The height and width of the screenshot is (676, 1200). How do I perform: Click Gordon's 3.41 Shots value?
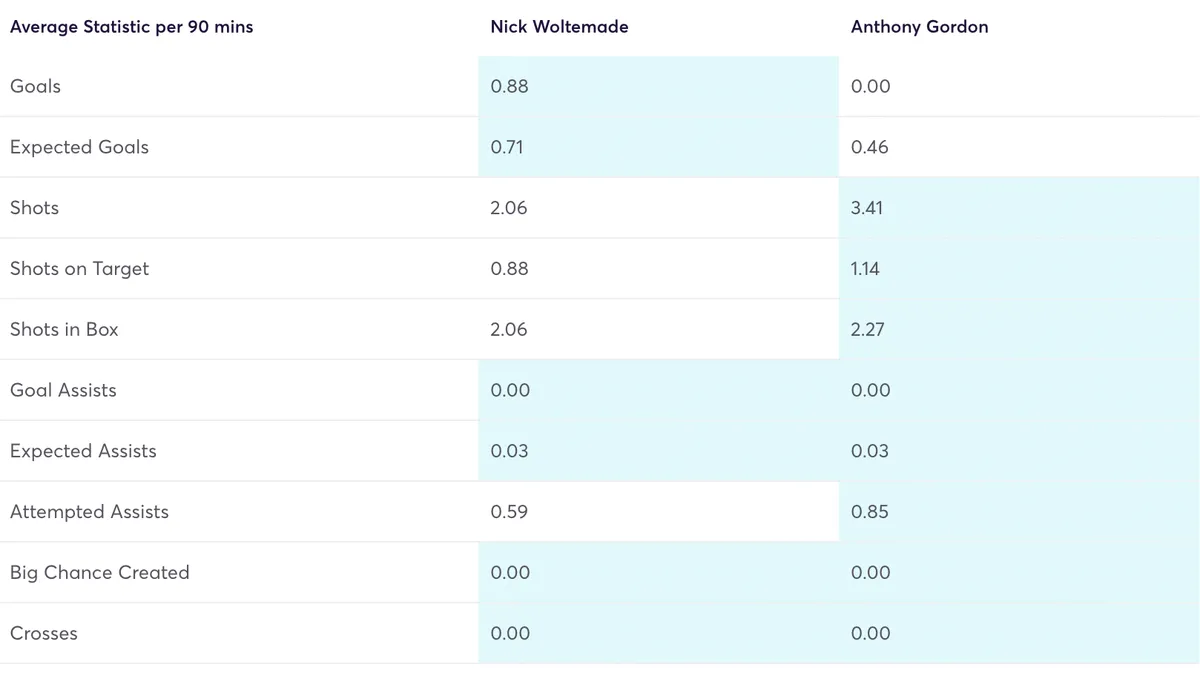[x=868, y=208]
